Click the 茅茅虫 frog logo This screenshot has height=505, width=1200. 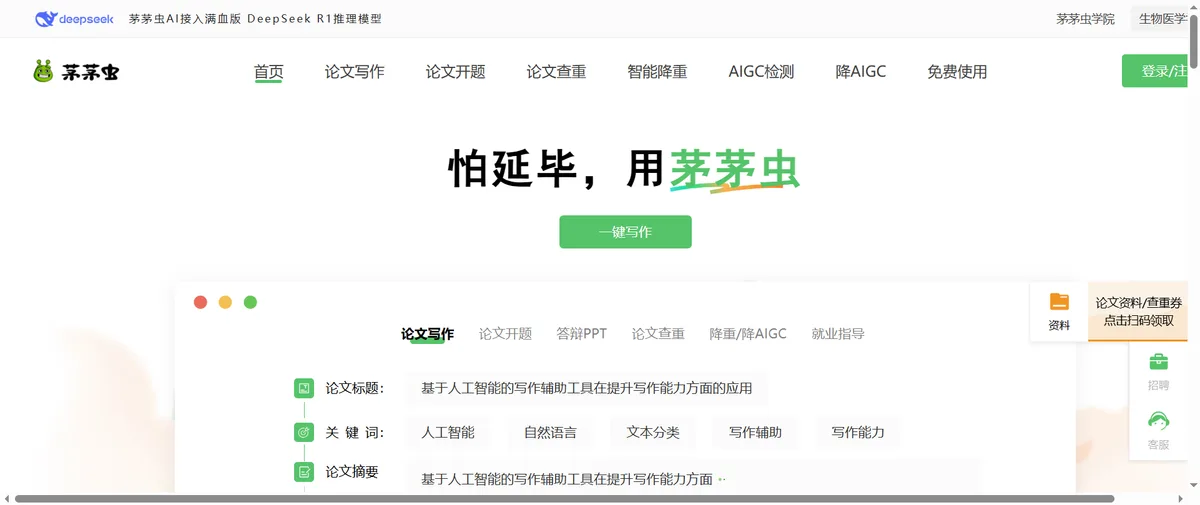pyautogui.click(x=76, y=71)
